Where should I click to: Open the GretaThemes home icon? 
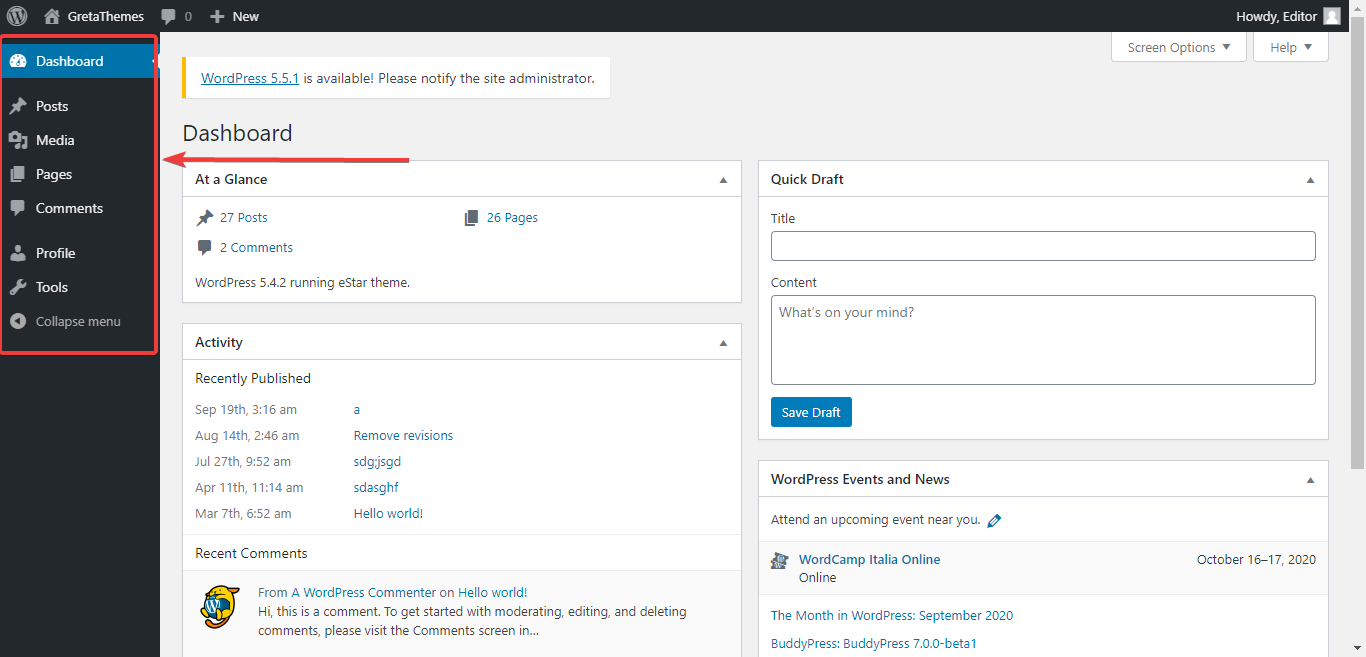click(x=52, y=16)
